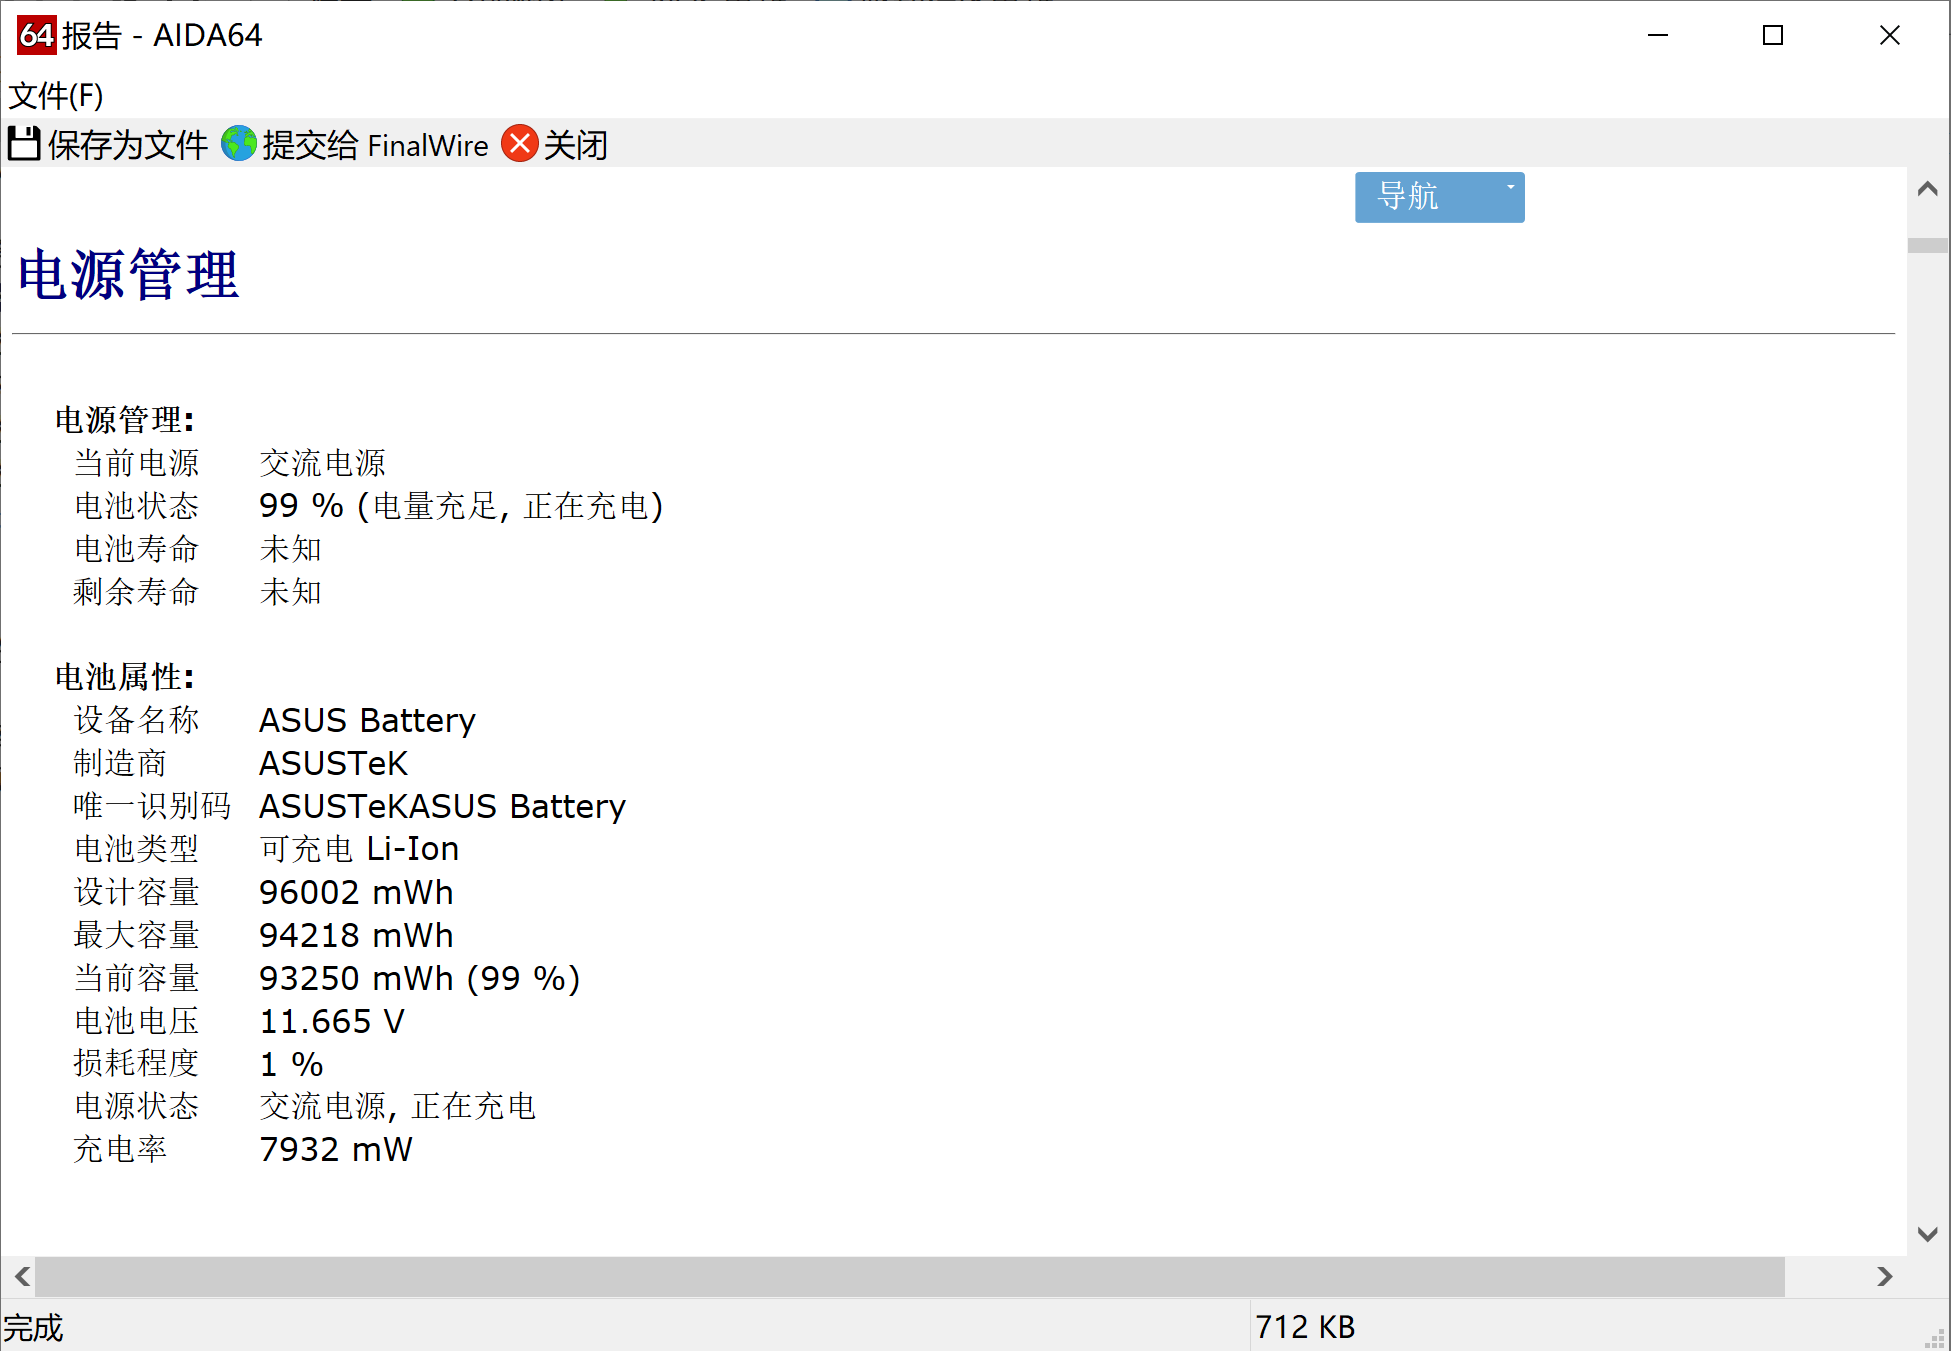Click the 交流电源 value of 当前电源

click(x=323, y=463)
